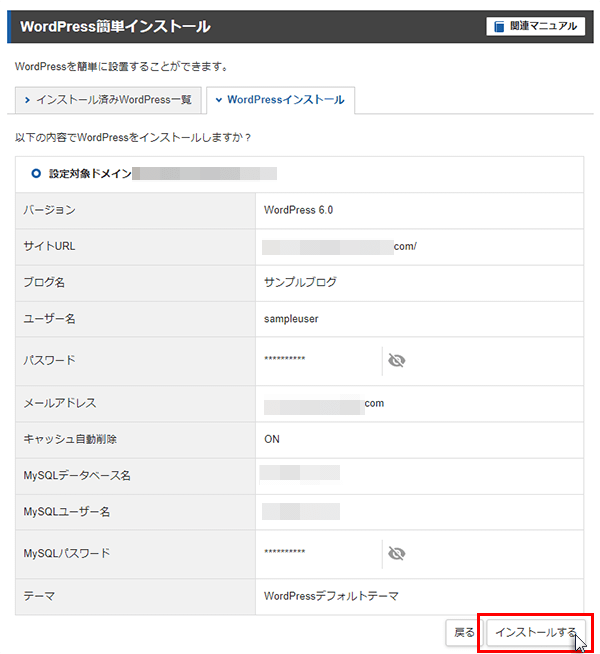Viewport: 600px width, 654px height.
Task: Click the circle icon beside 設定対象ドメイン
Action: (36, 173)
